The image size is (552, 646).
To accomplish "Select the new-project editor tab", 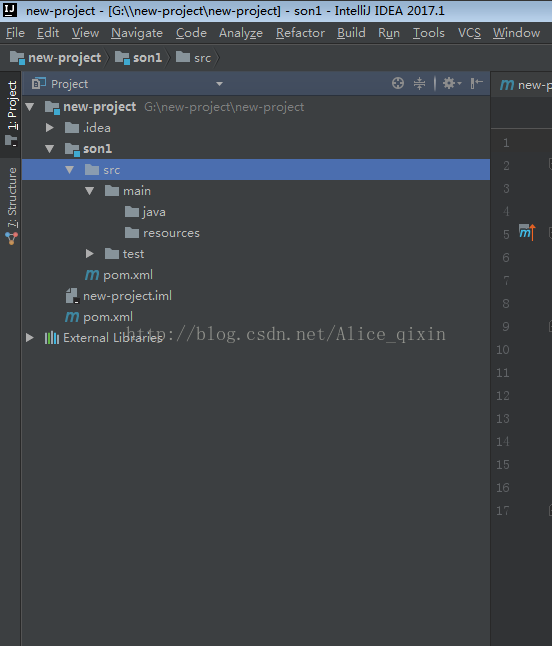I will pyautogui.click(x=525, y=85).
